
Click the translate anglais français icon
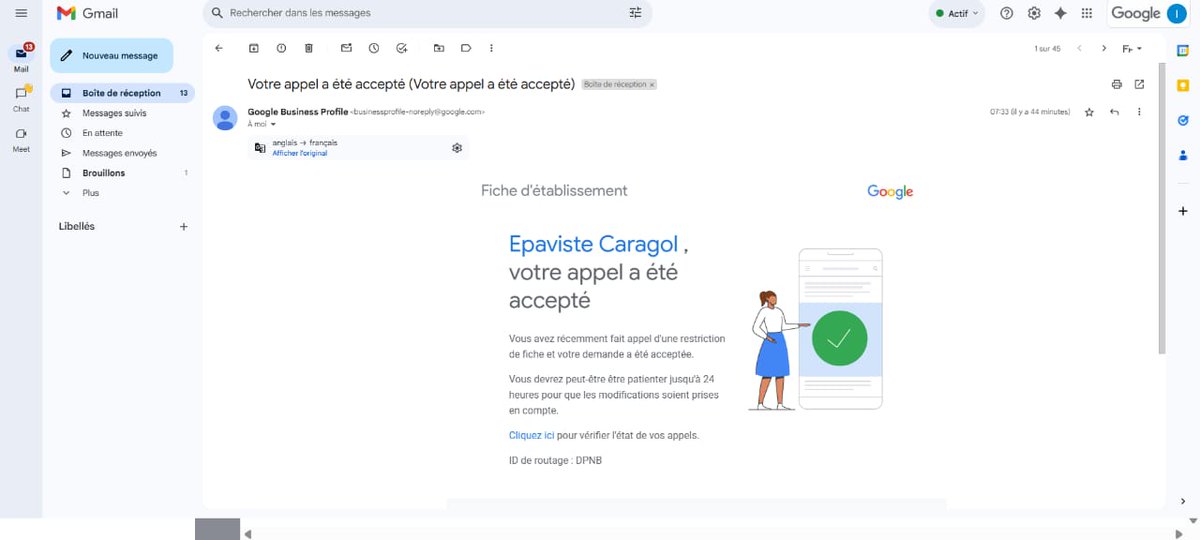pos(260,148)
